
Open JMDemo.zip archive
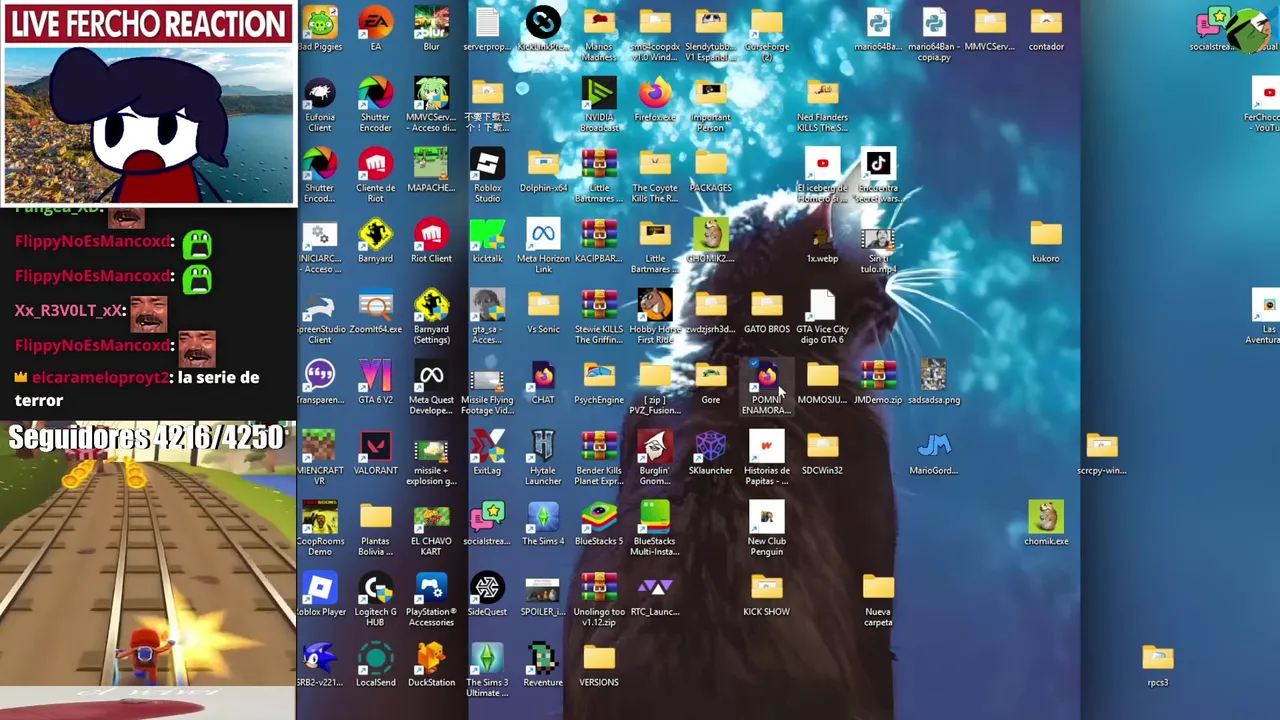click(878, 376)
